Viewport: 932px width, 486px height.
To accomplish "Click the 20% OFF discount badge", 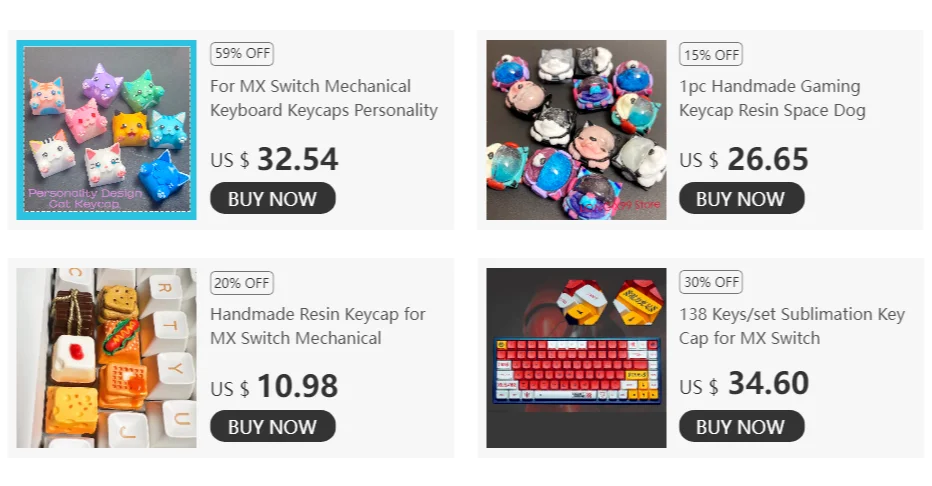I will pos(242,283).
